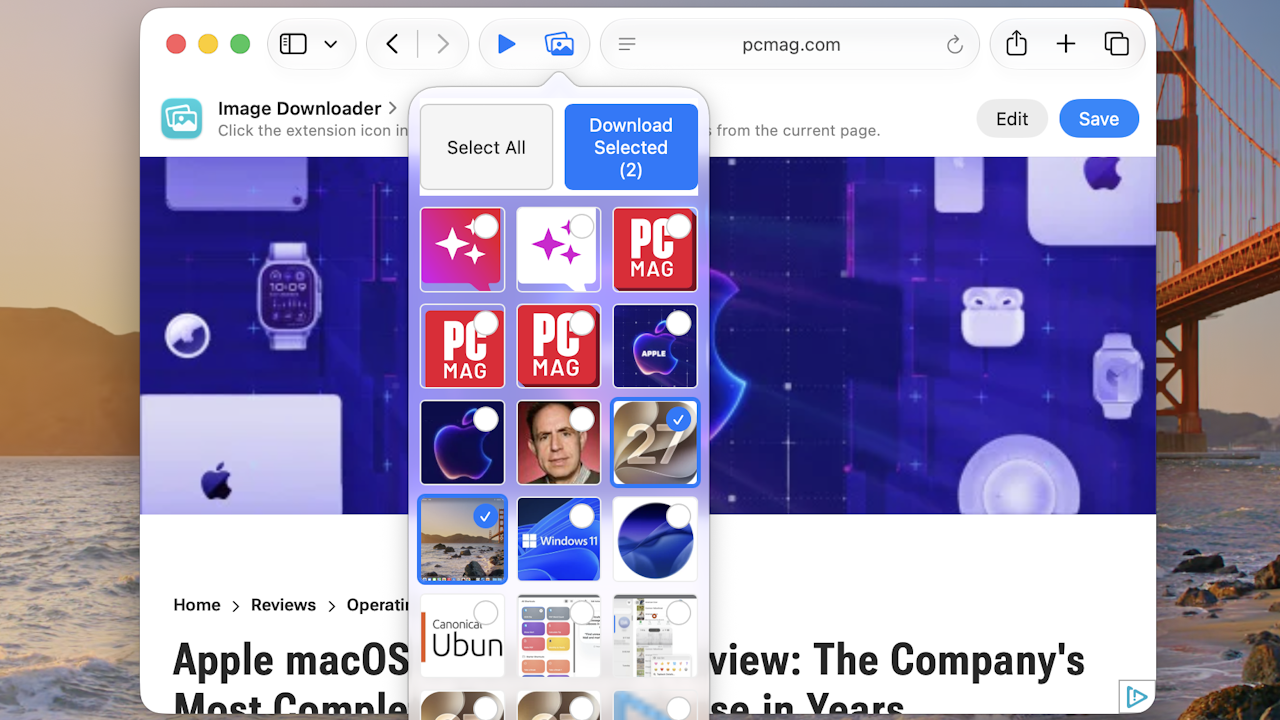Deselect the macOS 27 image

[655, 442]
